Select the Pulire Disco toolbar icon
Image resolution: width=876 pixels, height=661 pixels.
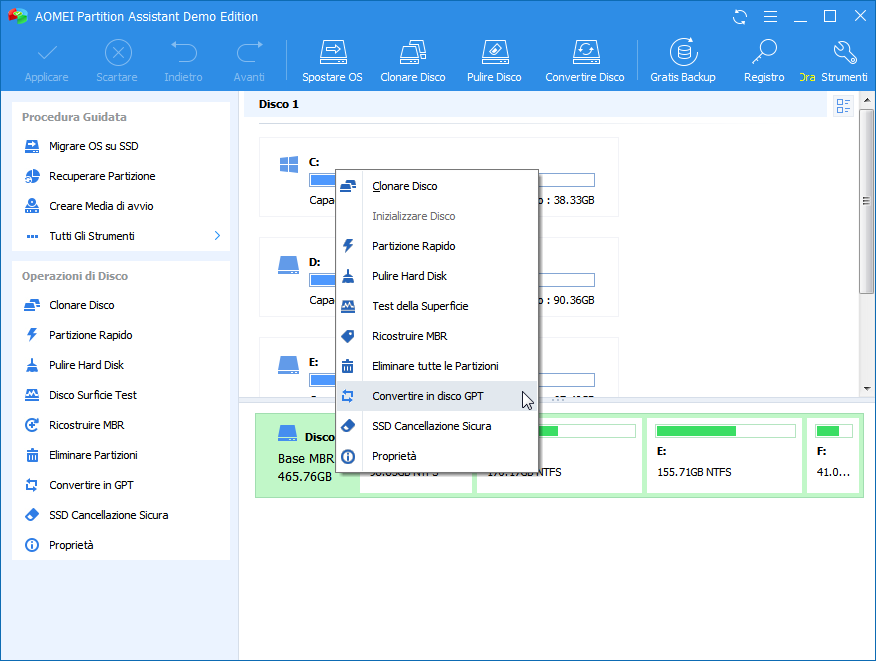click(494, 53)
